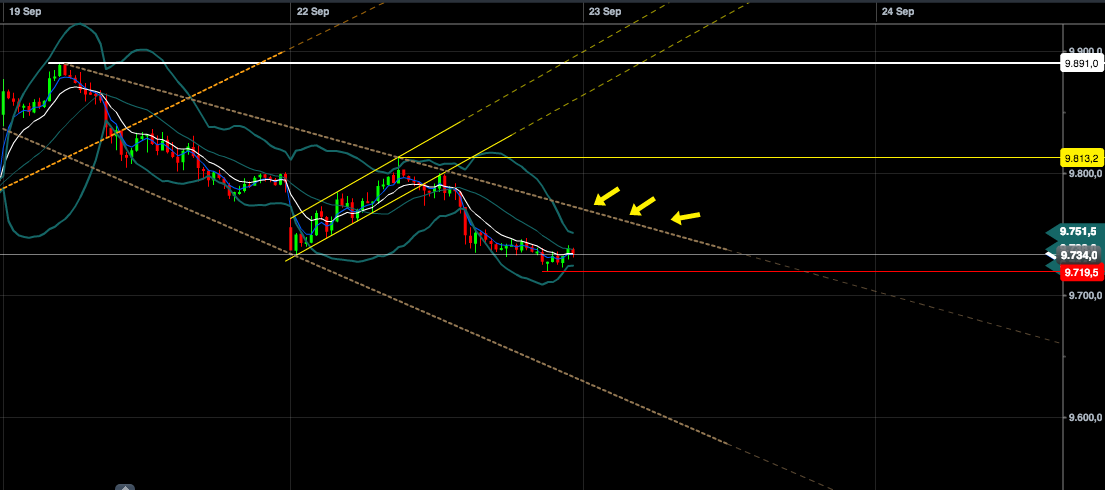Select the yellow 9.813,2 price label
The width and height of the screenshot is (1105, 490).
tap(1081, 158)
